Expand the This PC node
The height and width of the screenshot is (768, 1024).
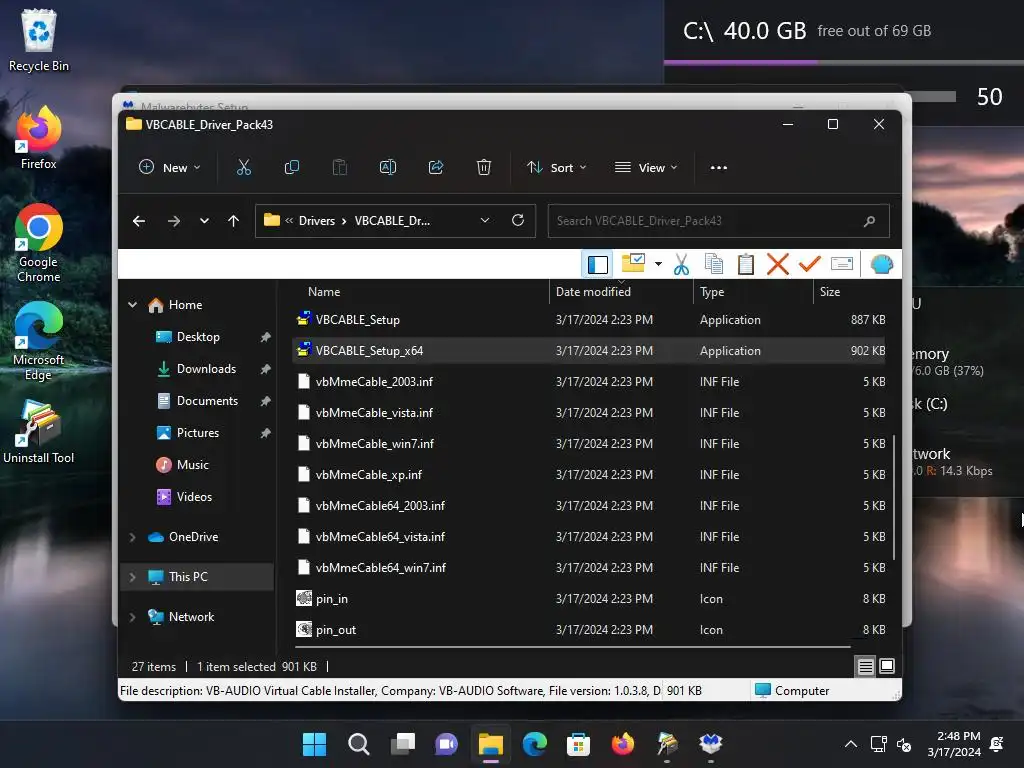pyautogui.click(x=133, y=577)
